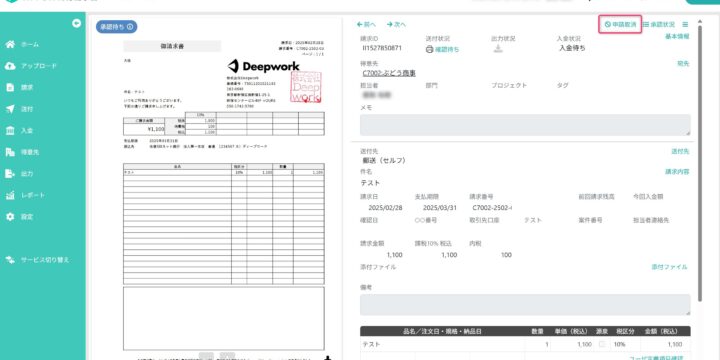This screenshot has width=720, height=360.
Task: Click the 入金待ち payment status text
Action: click(572, 48)
